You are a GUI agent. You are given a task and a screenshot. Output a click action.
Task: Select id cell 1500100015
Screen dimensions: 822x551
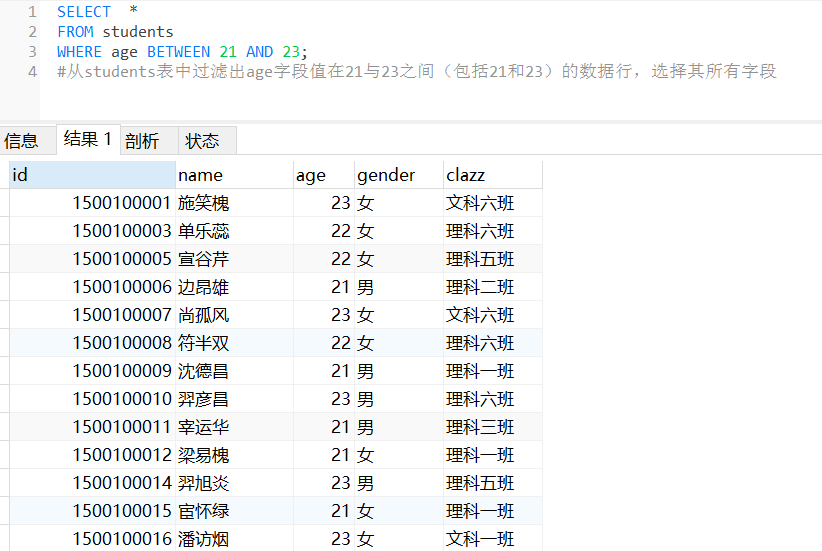point(92,511)
